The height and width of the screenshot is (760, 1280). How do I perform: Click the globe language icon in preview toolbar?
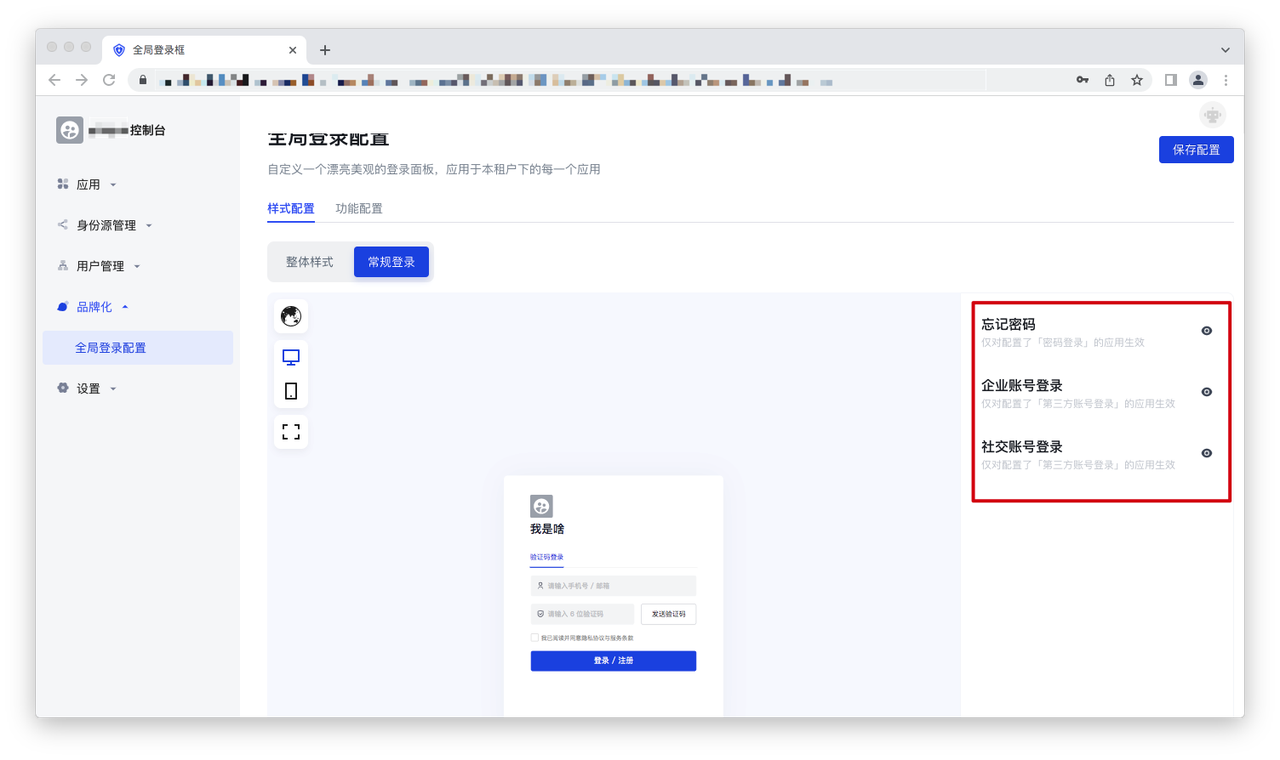(x=291, y=317)
